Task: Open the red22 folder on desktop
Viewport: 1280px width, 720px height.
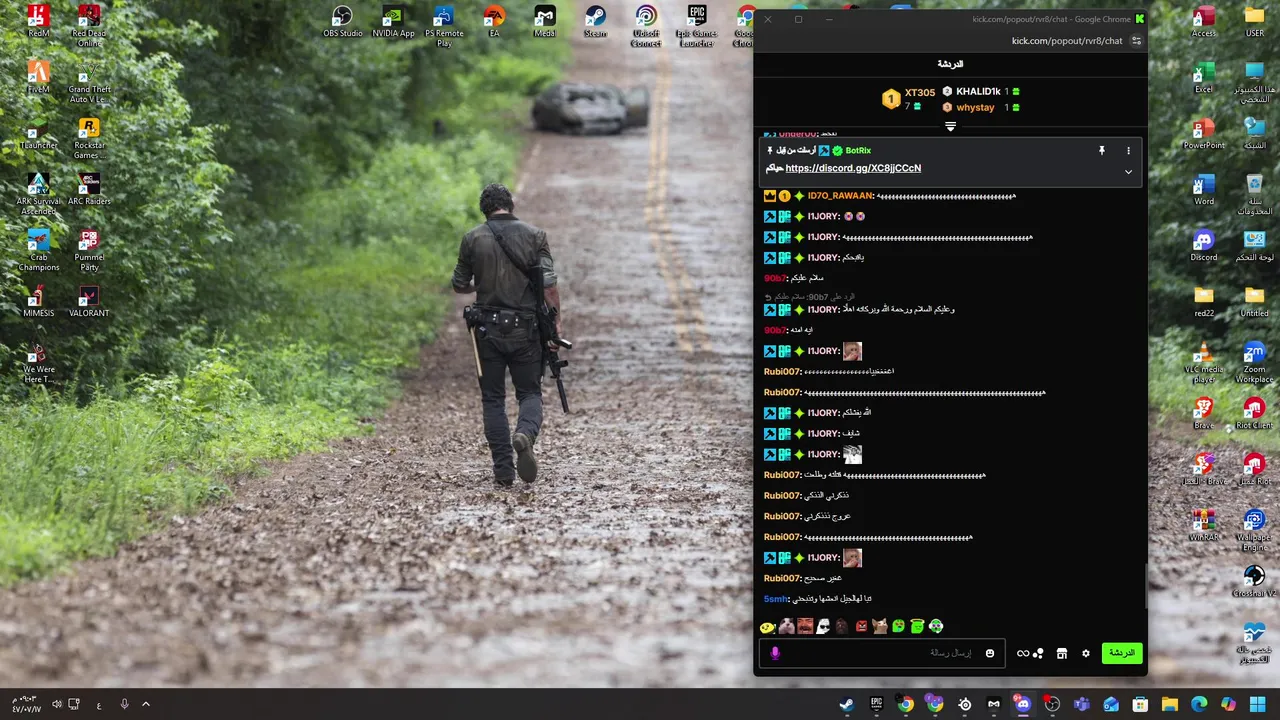Action: (x=1204, y=301)
